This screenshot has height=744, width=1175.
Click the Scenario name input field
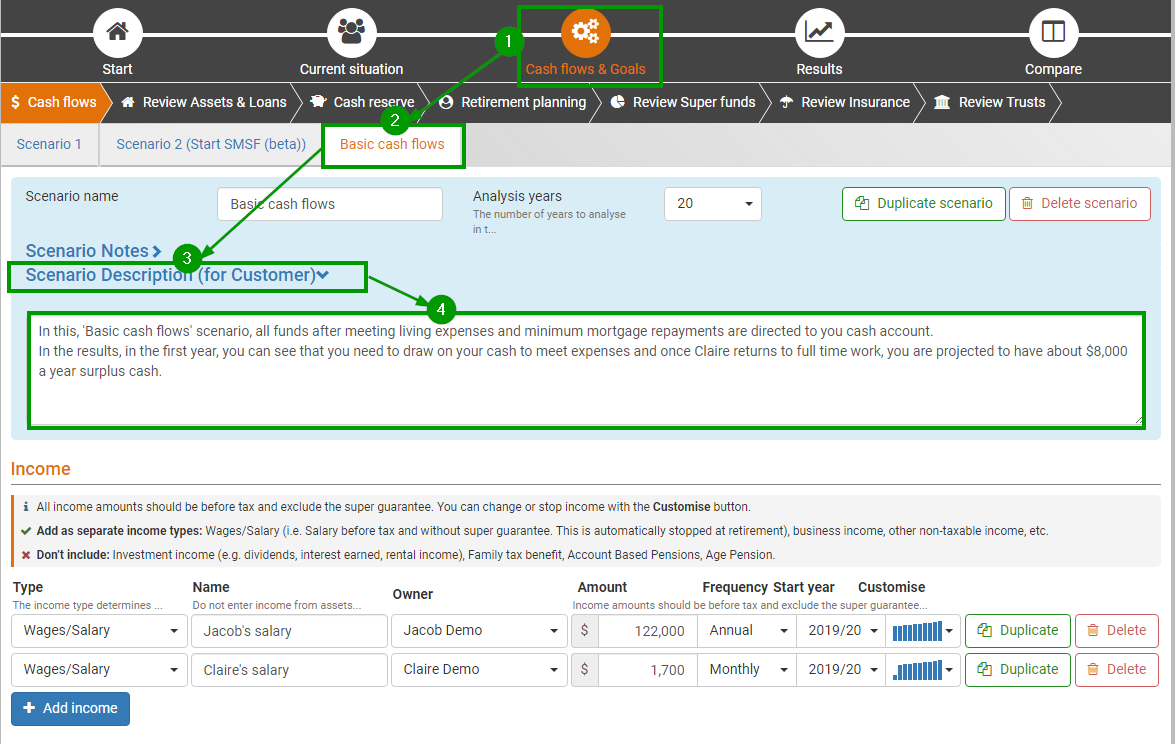click(329, 204)
